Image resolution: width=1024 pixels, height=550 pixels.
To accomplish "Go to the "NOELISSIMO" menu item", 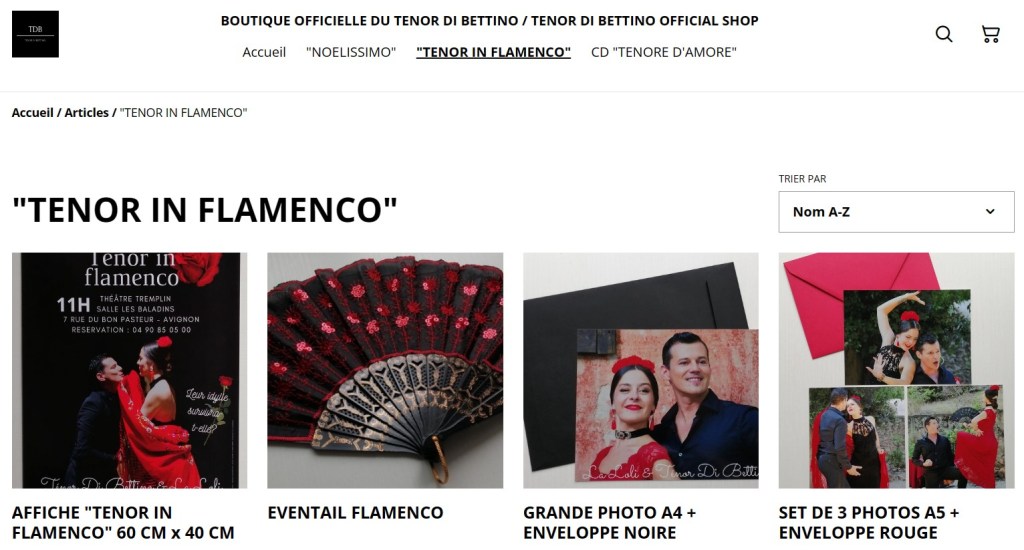I will [351, 52].
